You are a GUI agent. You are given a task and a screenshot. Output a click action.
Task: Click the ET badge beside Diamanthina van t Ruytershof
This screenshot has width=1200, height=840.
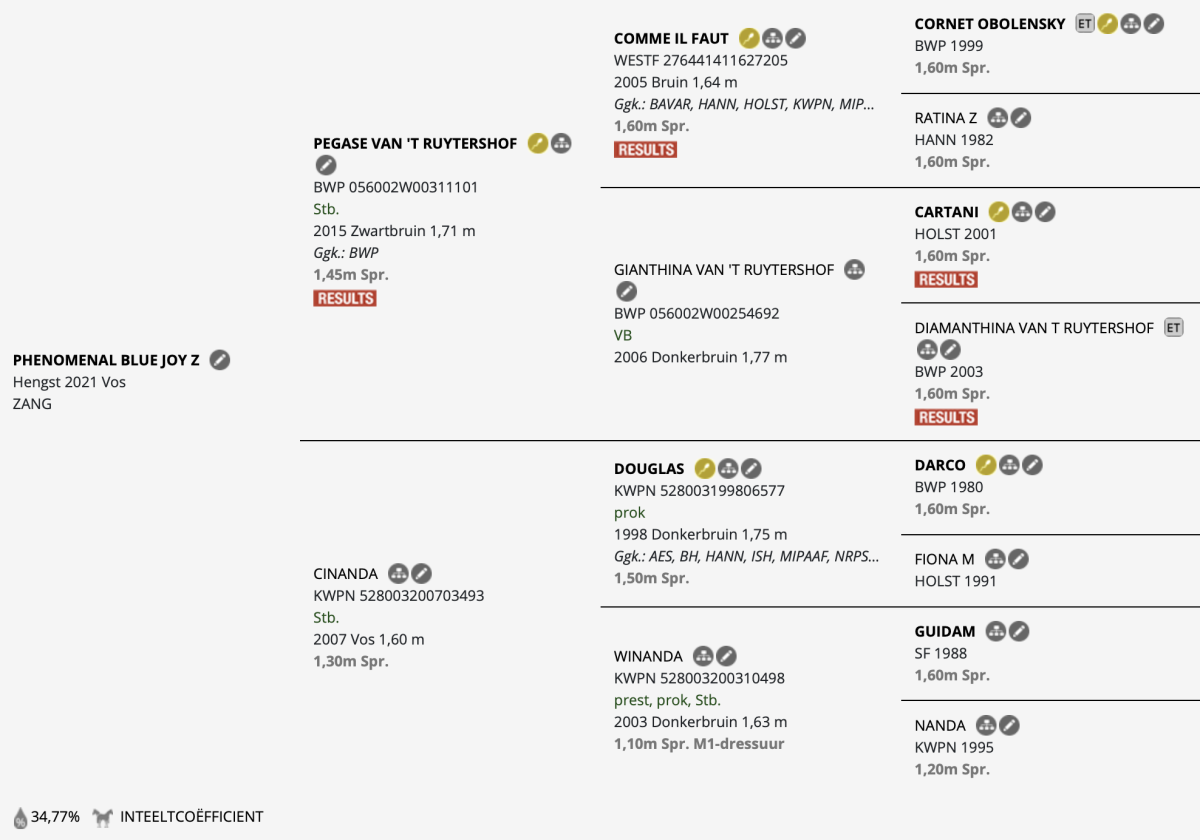click(1174, 327)
